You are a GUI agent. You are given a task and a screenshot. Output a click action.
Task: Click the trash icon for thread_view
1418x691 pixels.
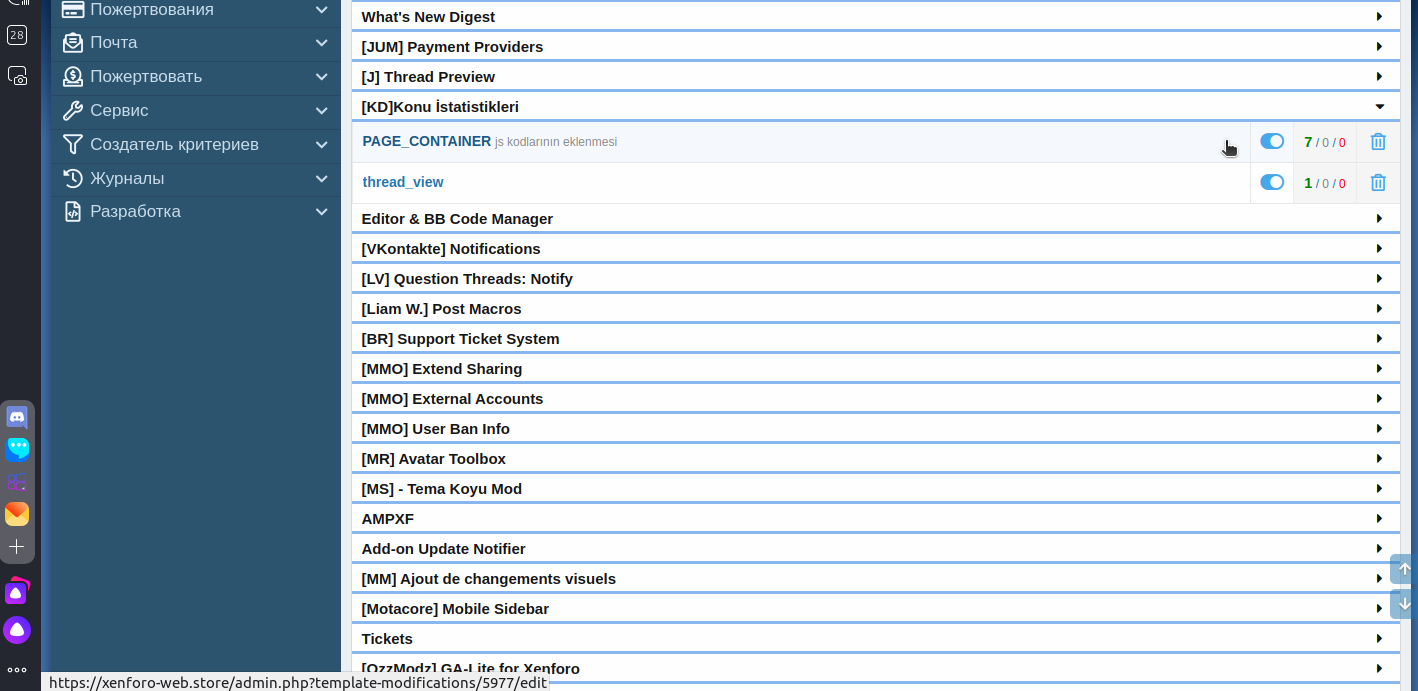tap(1378, 183)
